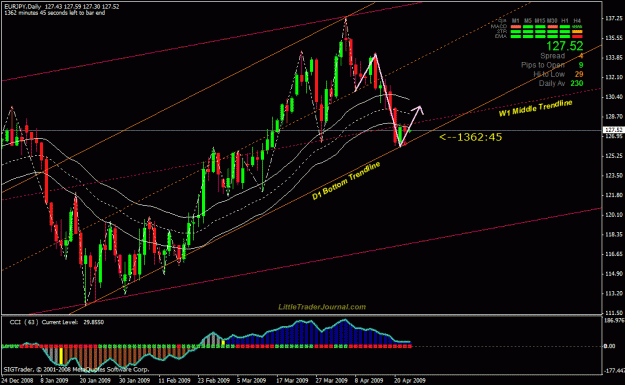This screenshot has height=385, width=625.
Task: Select the 'D1 Bottom Trendline' label
Action: tap(346, 180)
